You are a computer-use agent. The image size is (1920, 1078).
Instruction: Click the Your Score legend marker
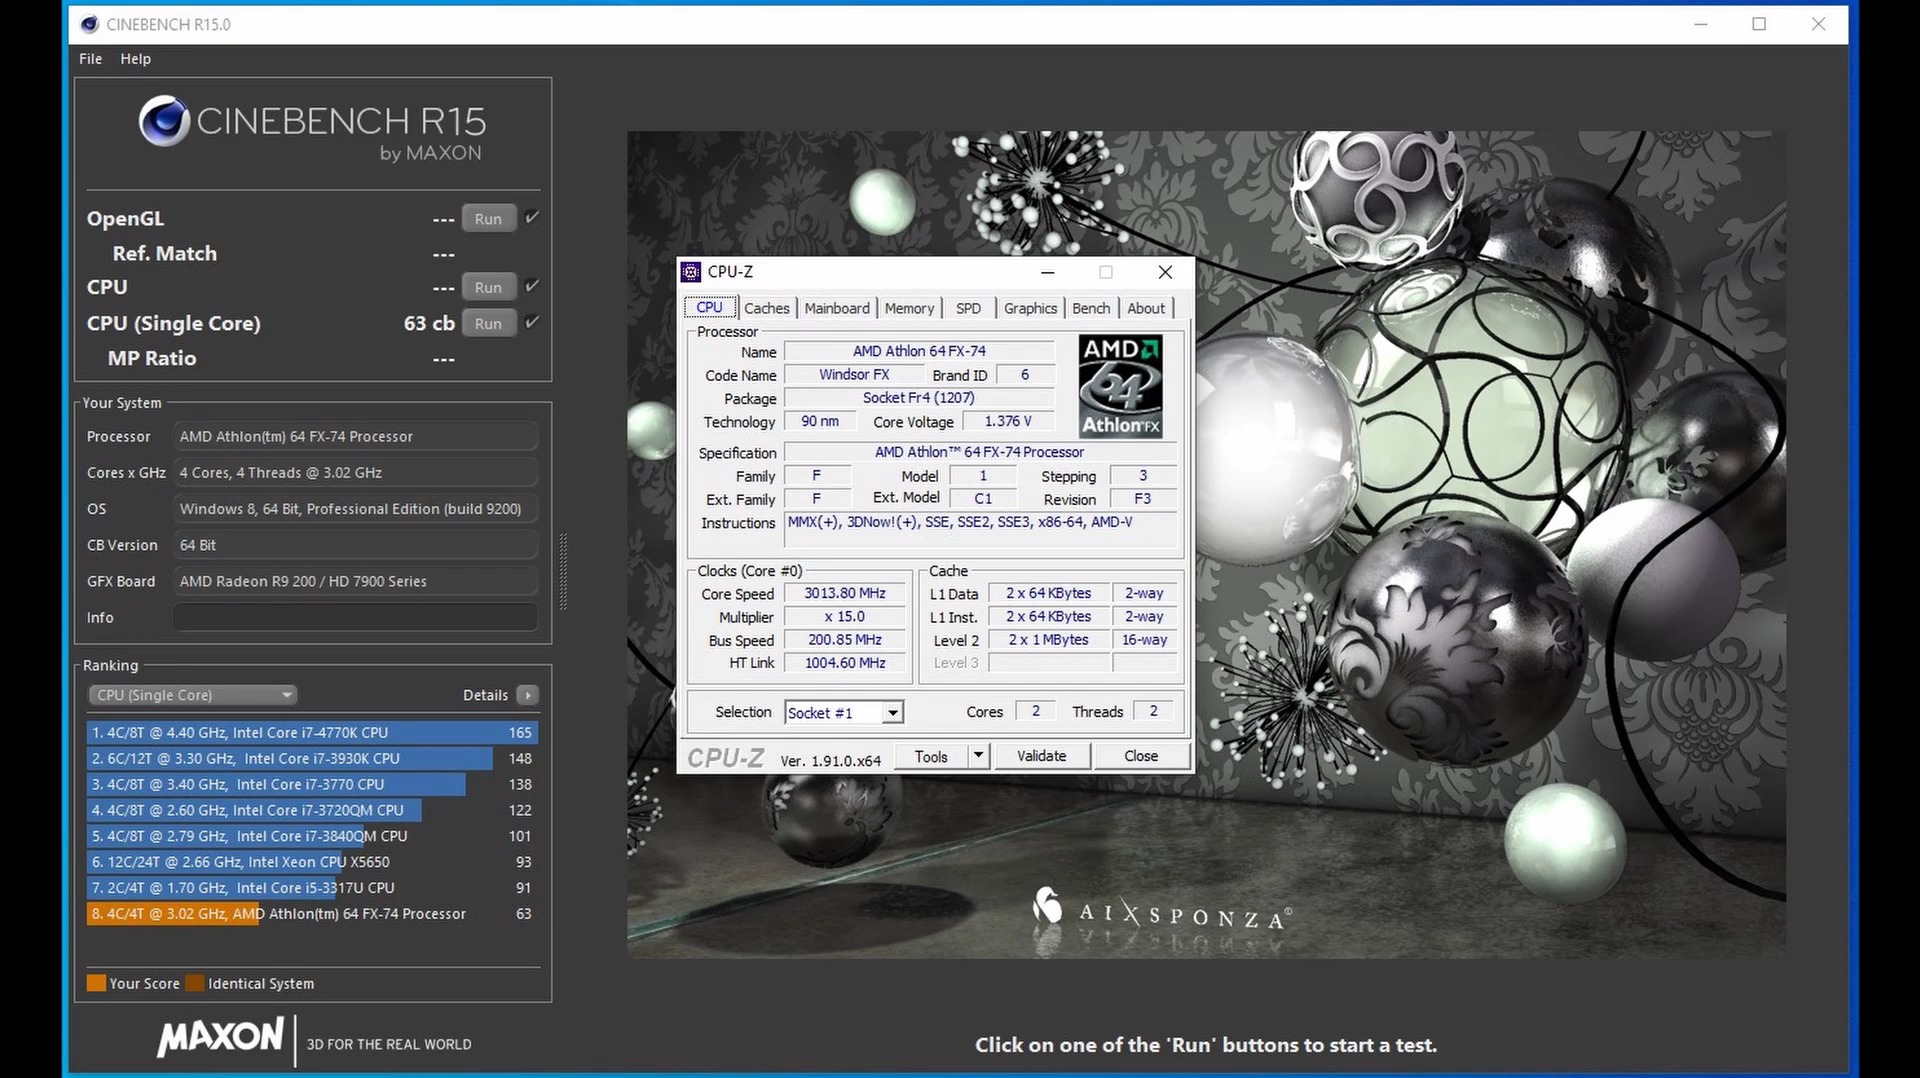[x=96, y=983]
